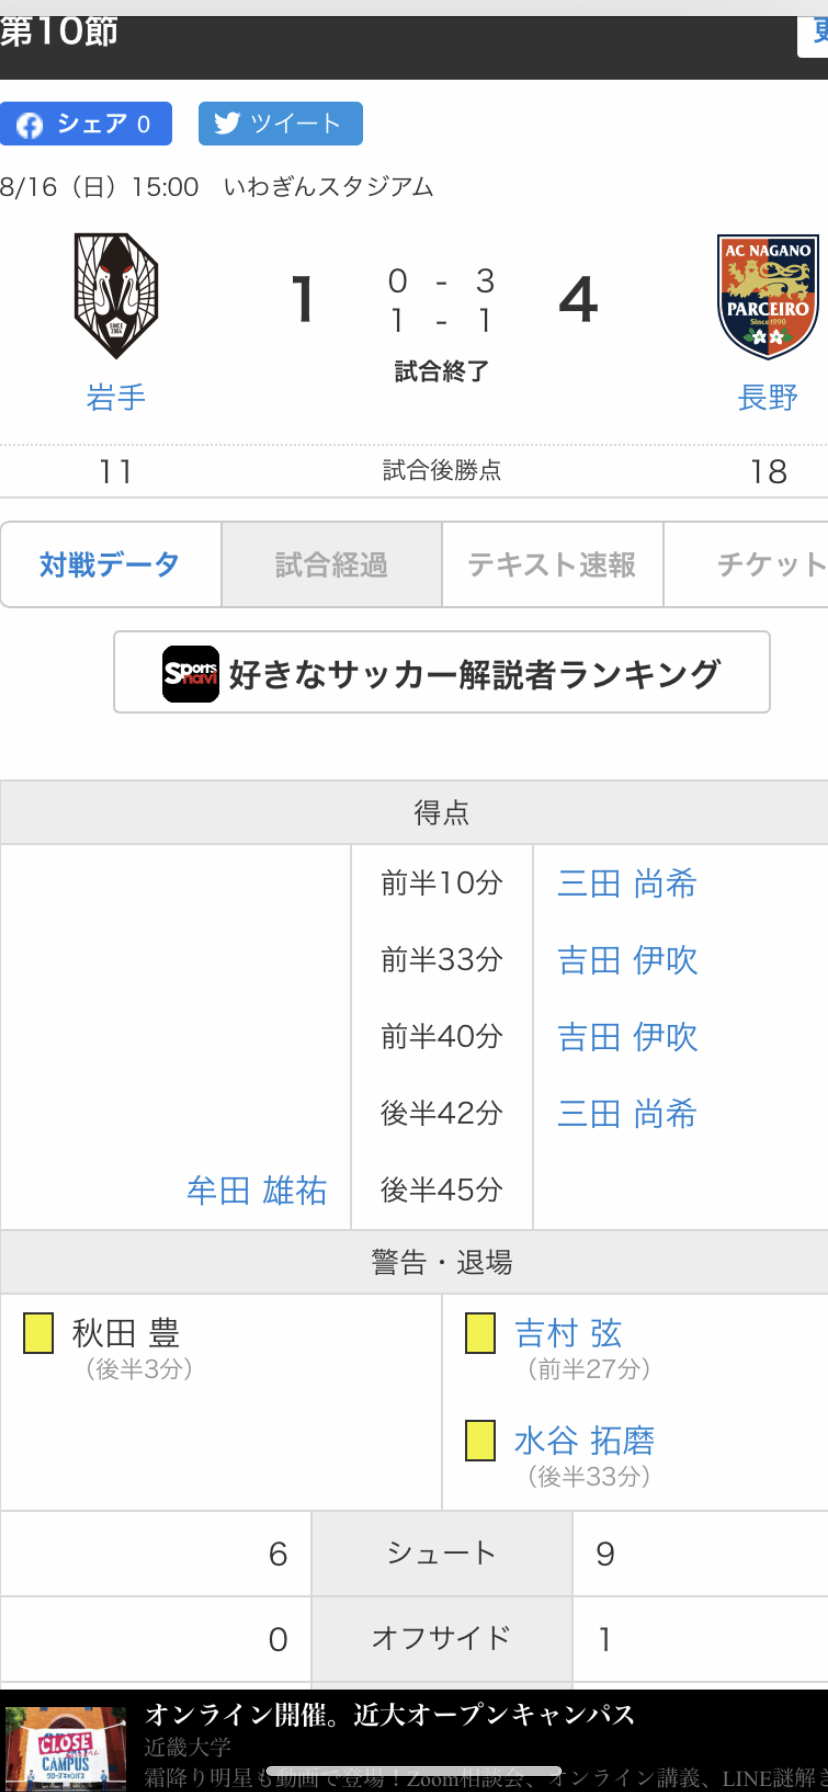The height and width of the screenshot is (1792, 828).
Task: Click the yellow card beside 秋田 豊
Action: 38,1333
